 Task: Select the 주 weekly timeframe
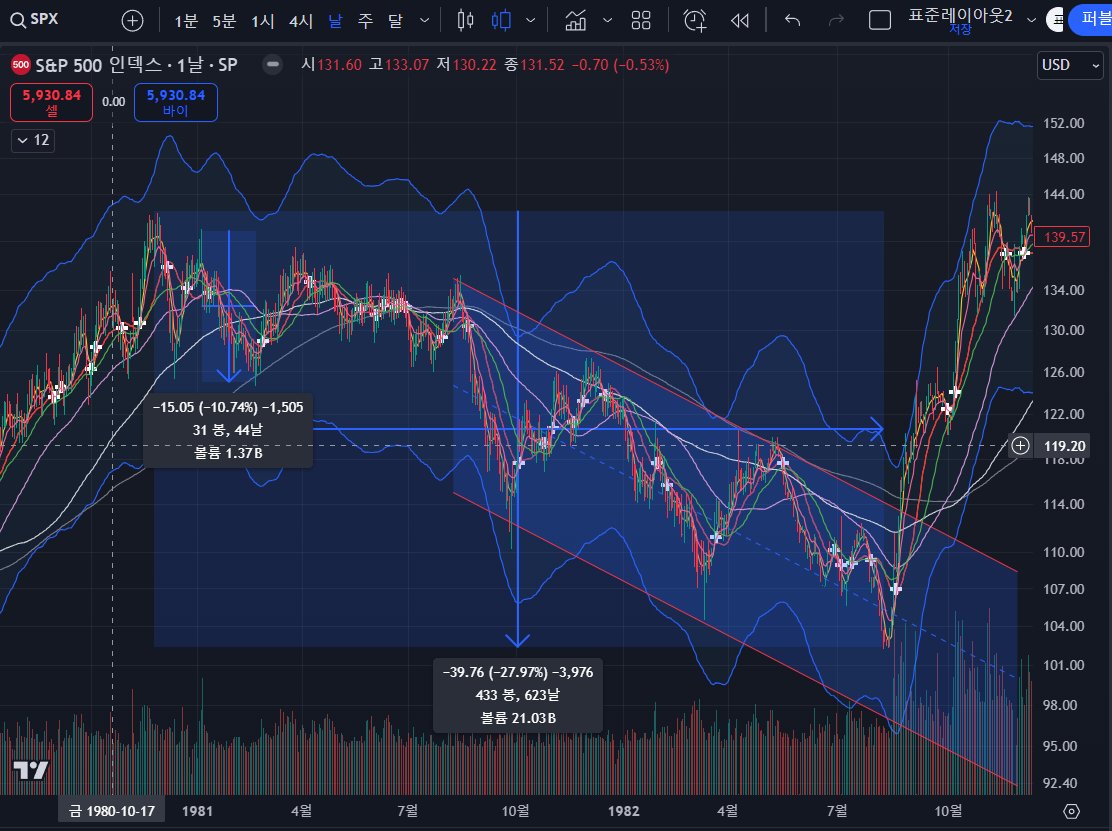click(x=365, y=21)
